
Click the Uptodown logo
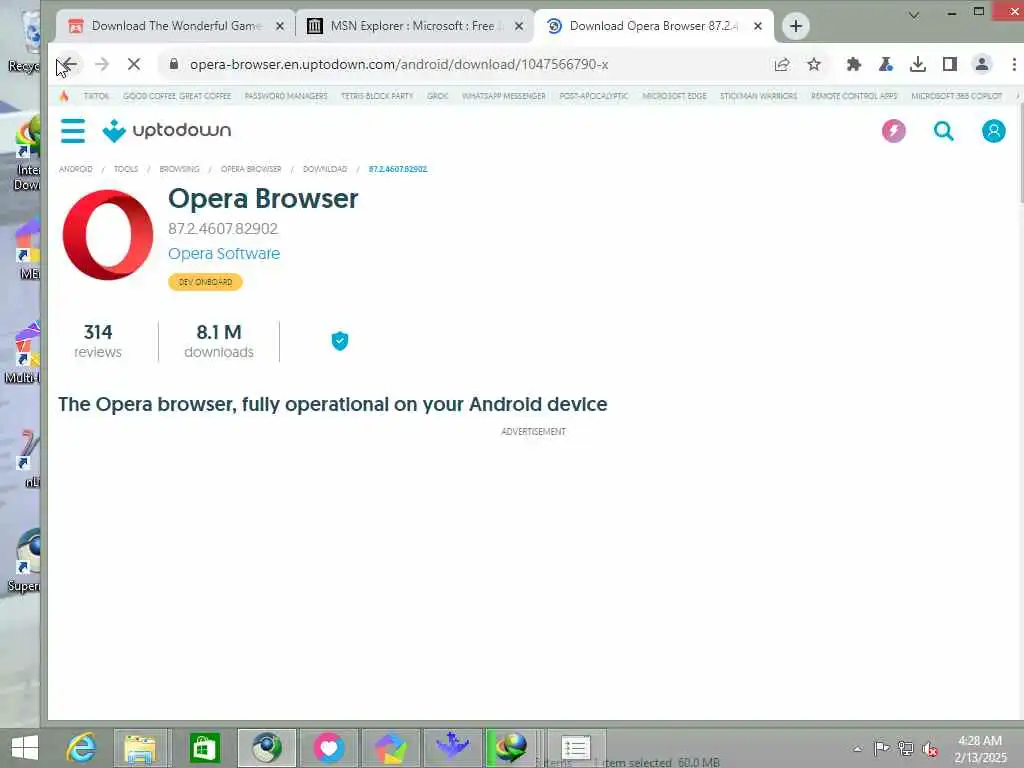point(167,131)
